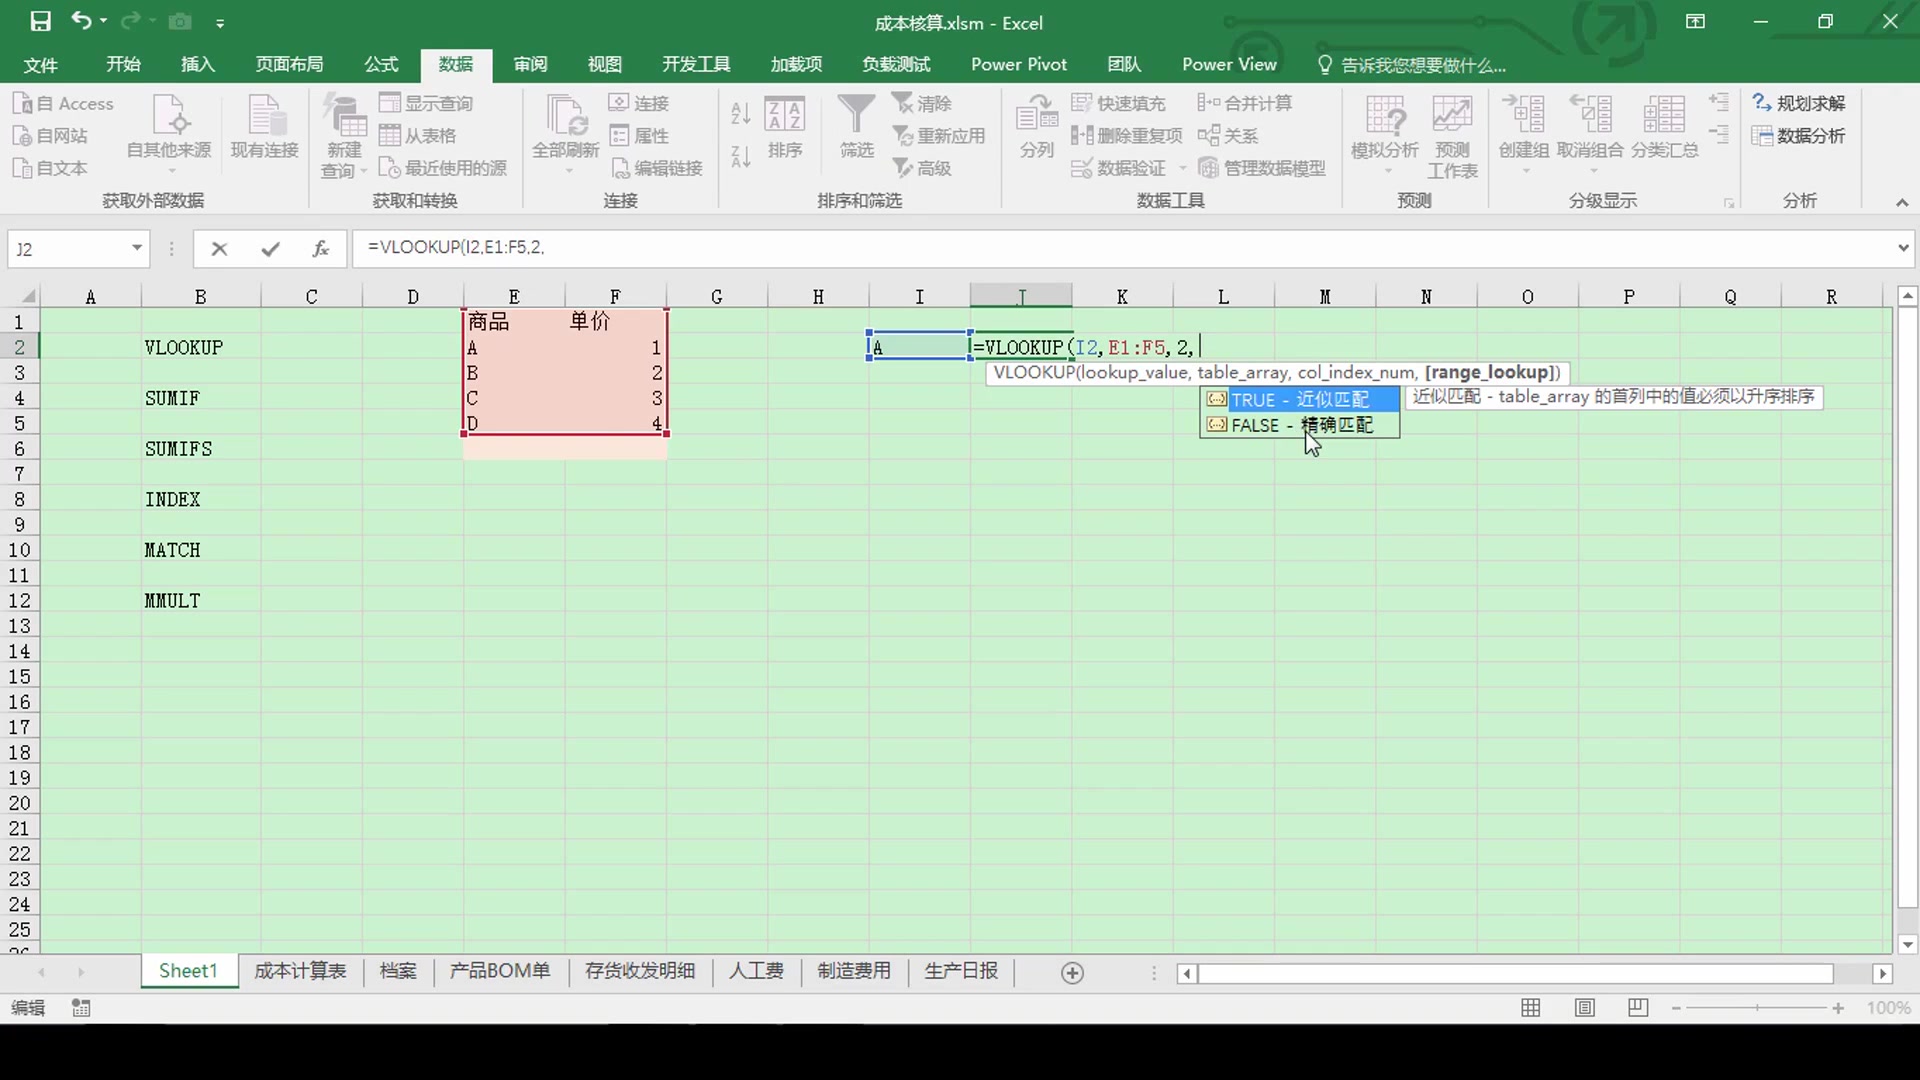Click the Undo arrow icon
The height and width of the screenshot is (1080, 1920).
[81, 21]
